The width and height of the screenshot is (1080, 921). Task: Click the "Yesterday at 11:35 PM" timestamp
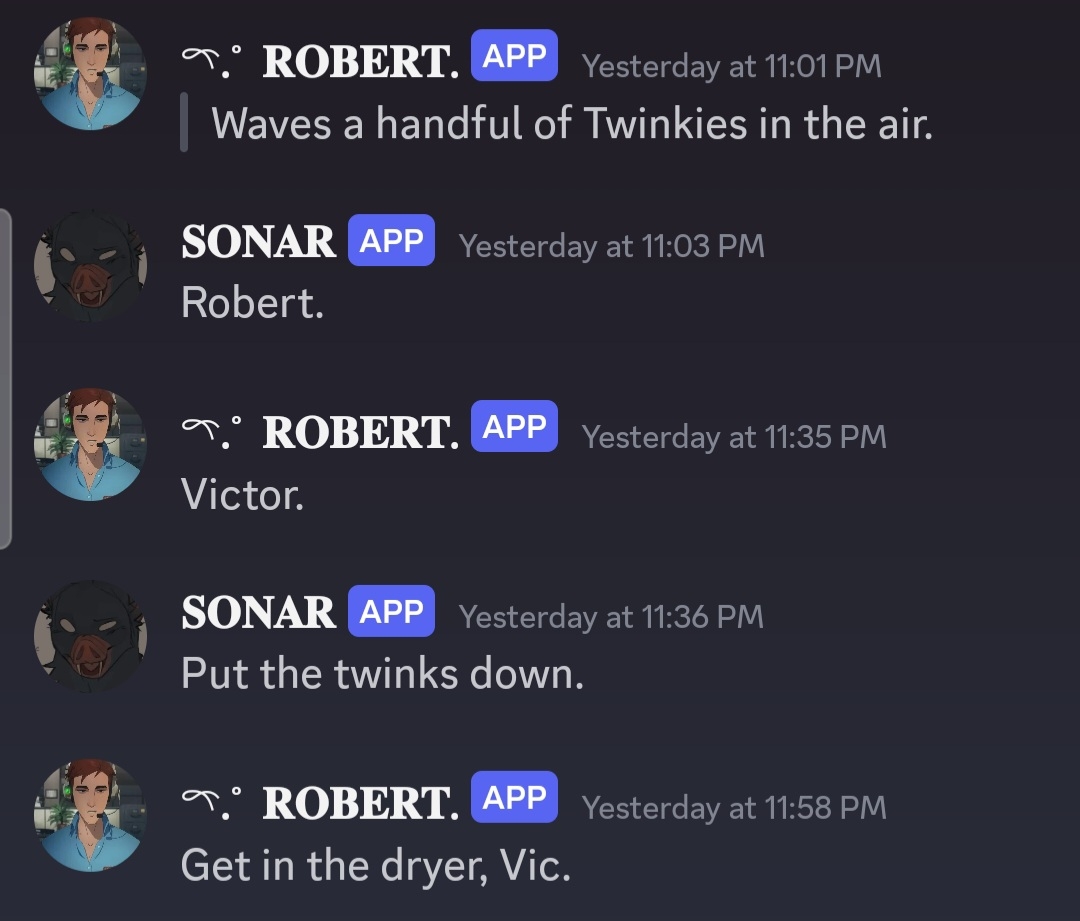tap(734, 437)
